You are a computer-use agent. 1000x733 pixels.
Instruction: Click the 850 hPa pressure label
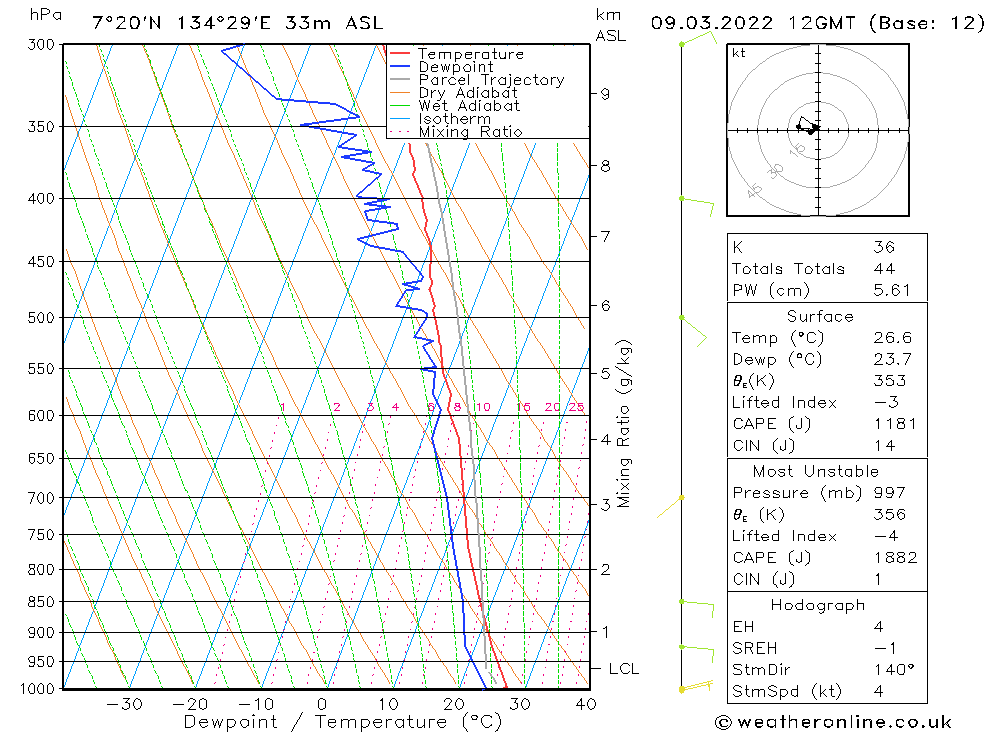click(x=41, y=602)
